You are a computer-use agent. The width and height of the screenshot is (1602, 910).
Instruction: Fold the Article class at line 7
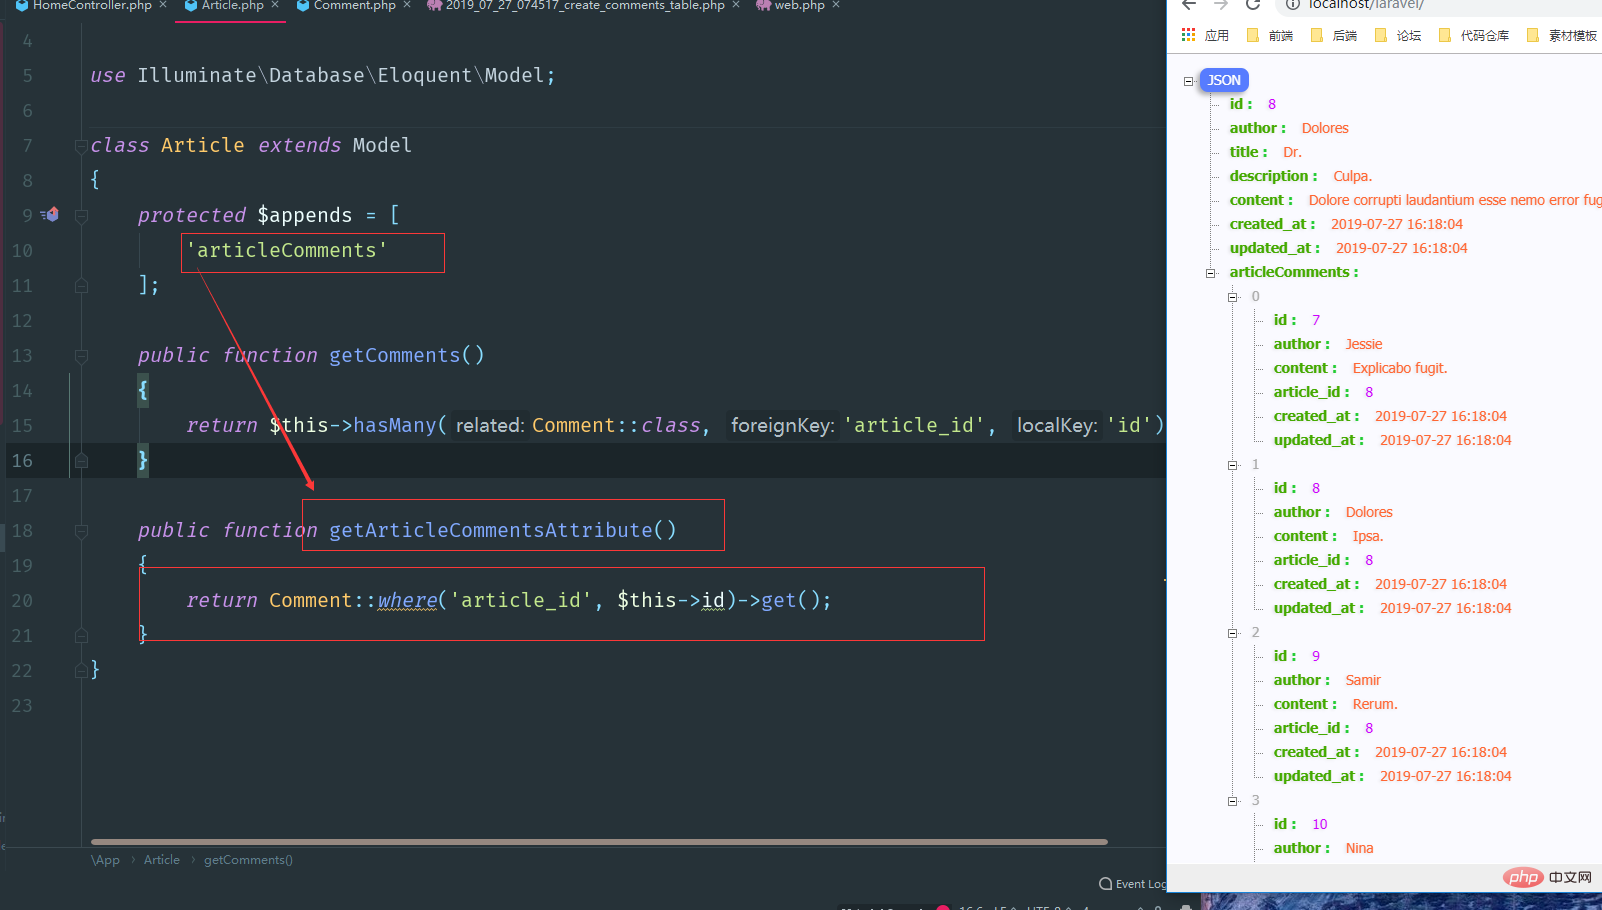coord(81,146)
